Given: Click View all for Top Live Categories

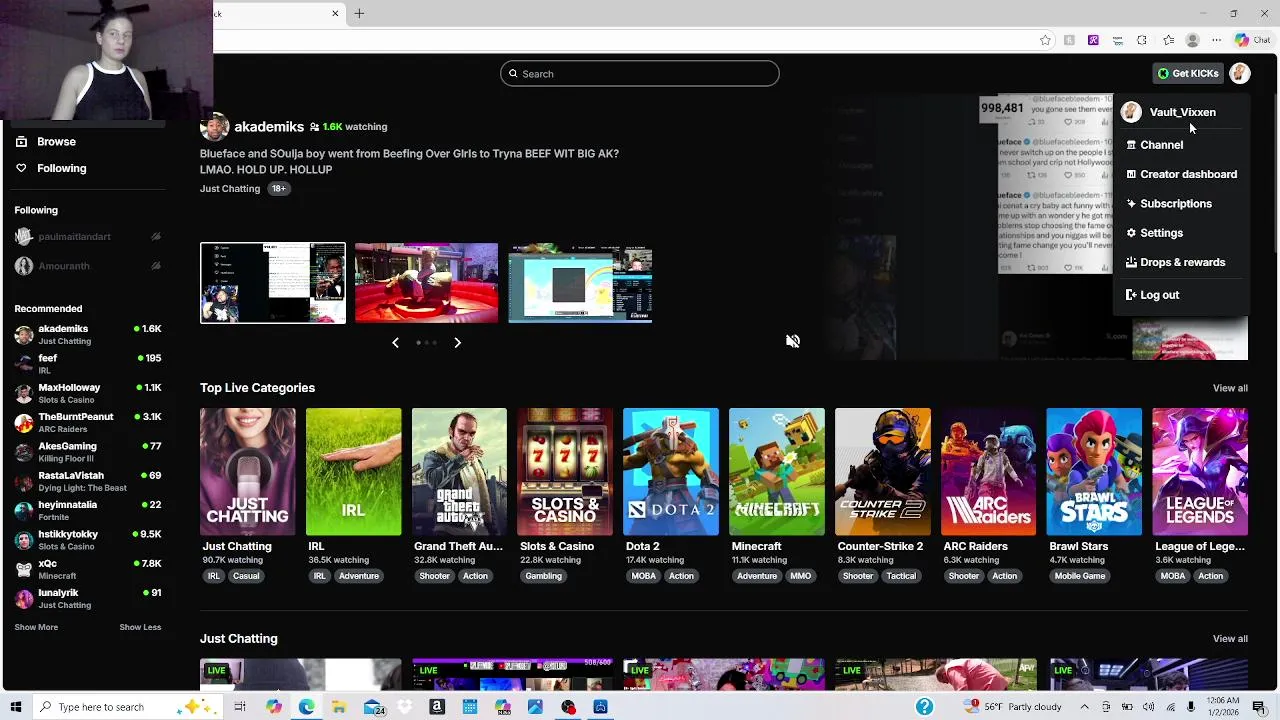Looking at the screenshot, I should [x=1230, y=388].
